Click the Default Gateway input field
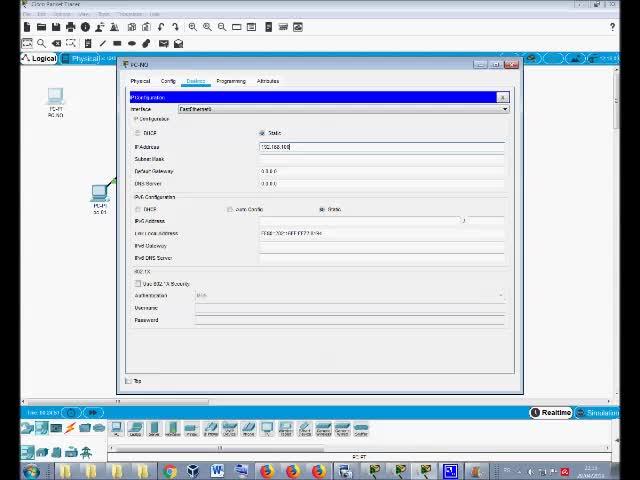640x480 pixels. (x=382, y=171)
